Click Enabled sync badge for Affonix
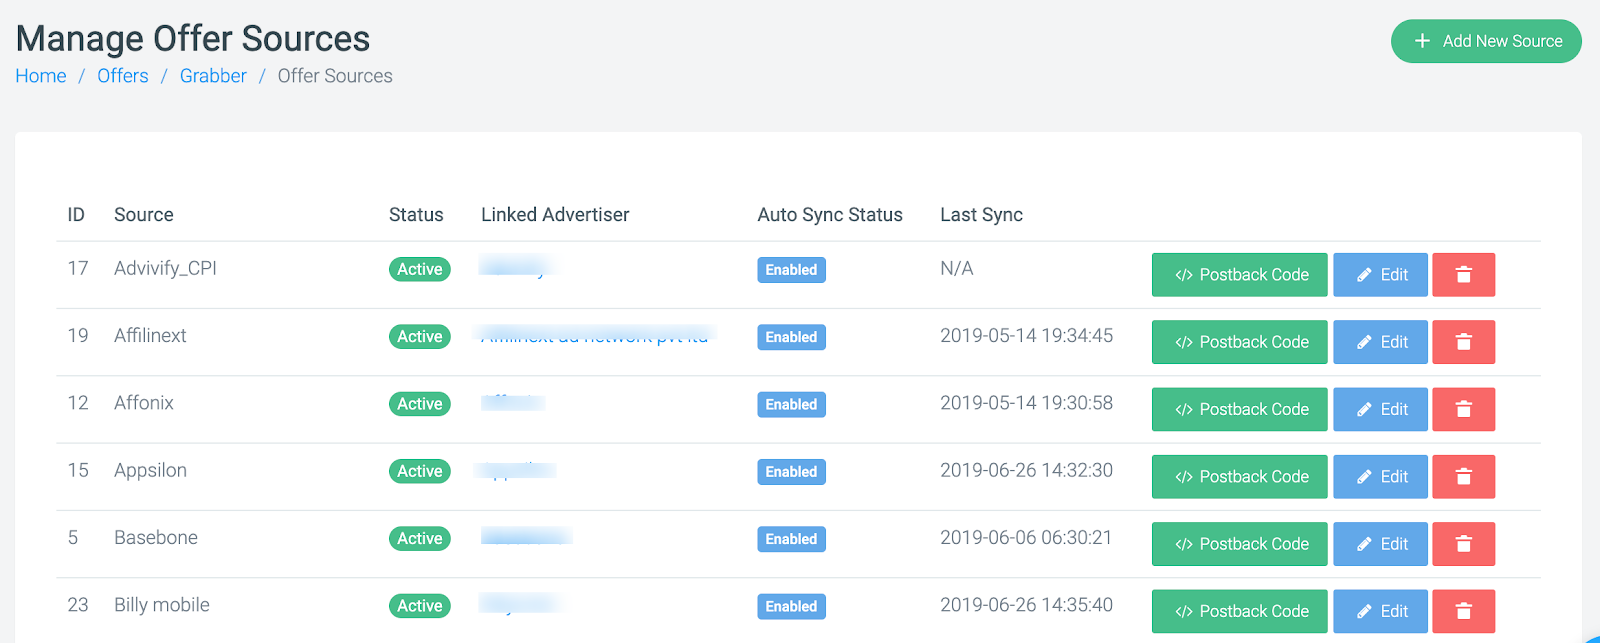Viewport: 1600px width, 643px height. coord(791,404)
